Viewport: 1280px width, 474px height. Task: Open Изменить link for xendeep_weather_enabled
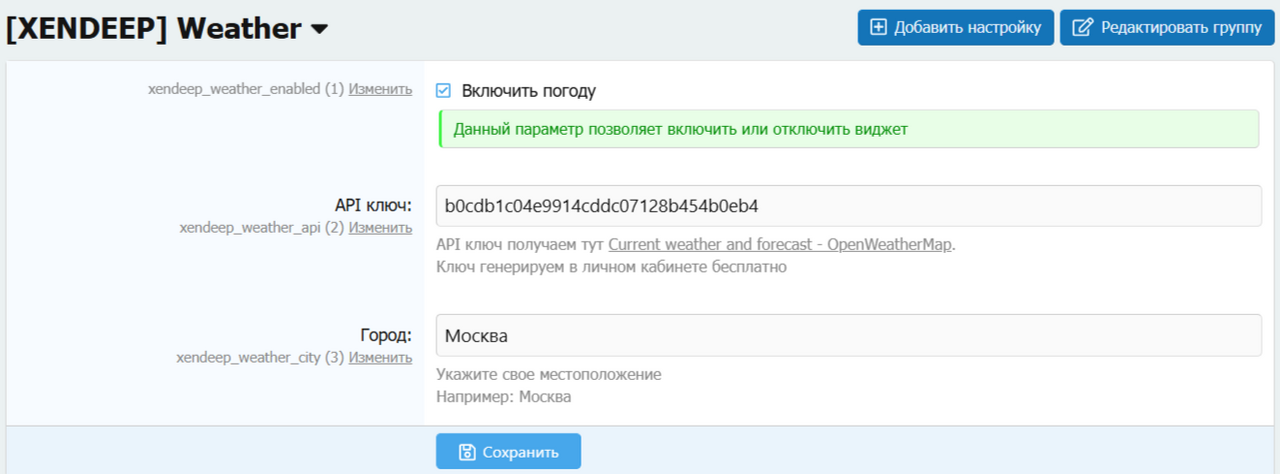[x=380, y=89]
